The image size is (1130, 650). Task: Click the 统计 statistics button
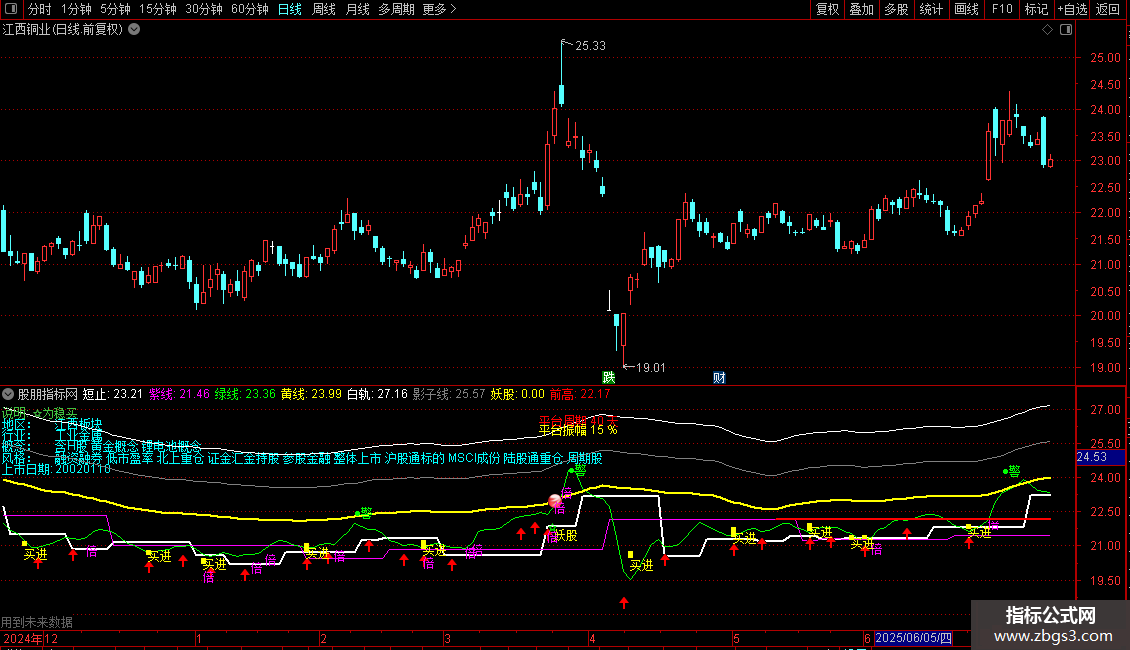coord(931,9)
